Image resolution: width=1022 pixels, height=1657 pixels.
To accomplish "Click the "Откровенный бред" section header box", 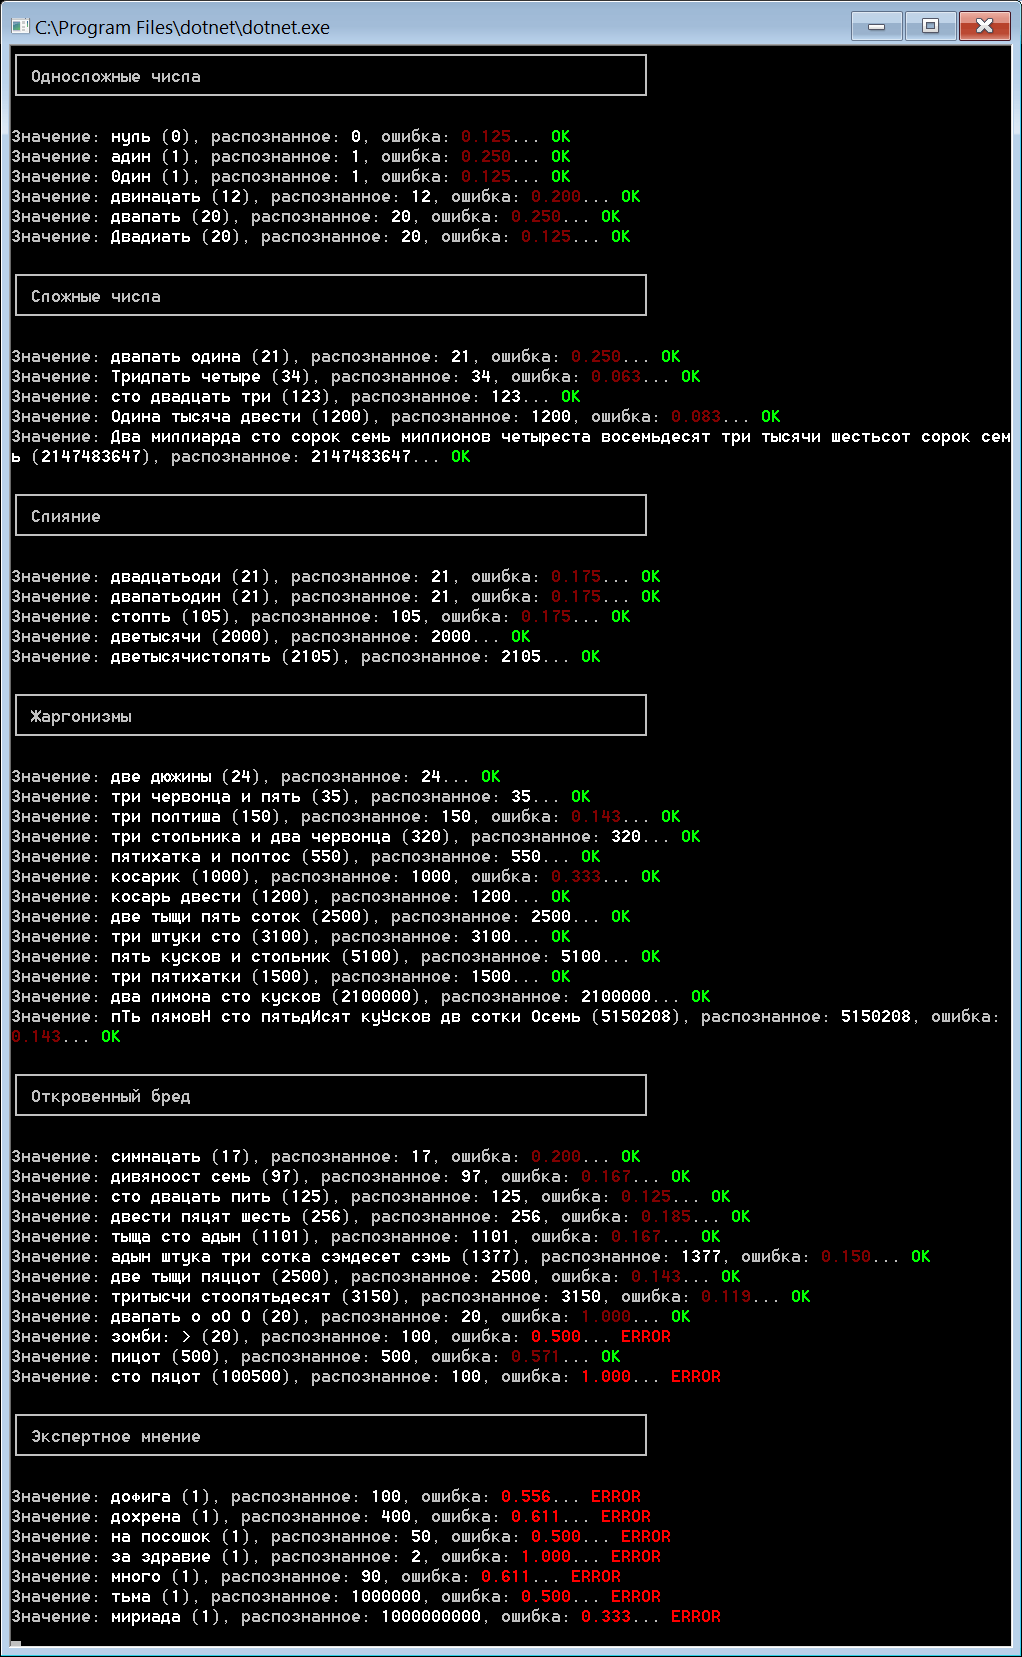I will pyautogui.click(x=330, y=1096).
